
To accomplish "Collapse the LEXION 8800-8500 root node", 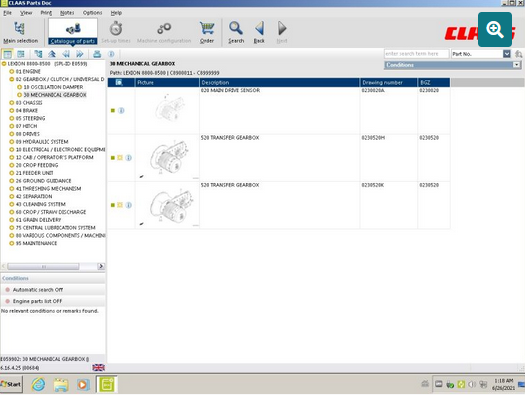I will (x=4, y=64).
